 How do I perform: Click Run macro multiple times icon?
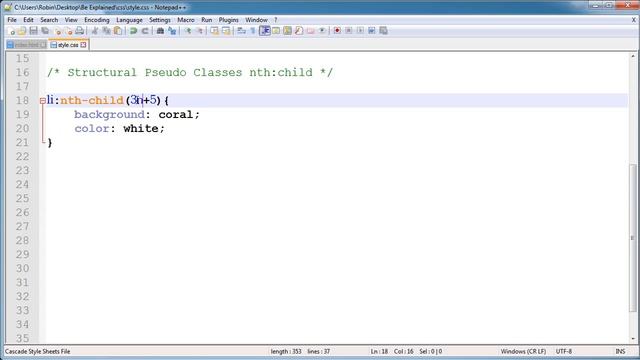371,31
